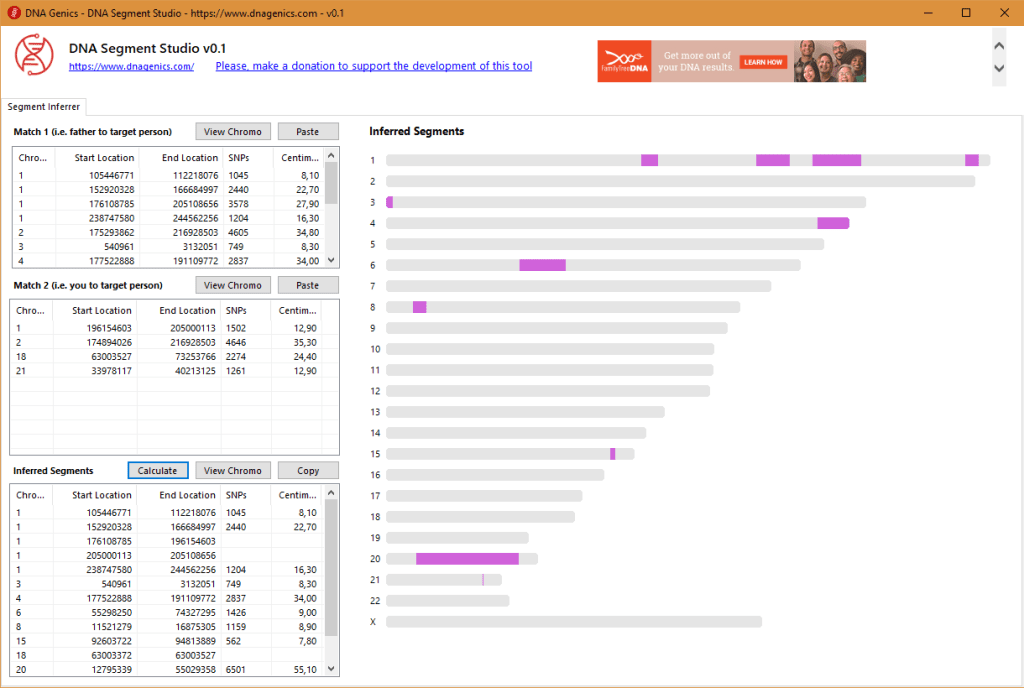Select the large purple segment on chromosome 20
The height and width of the screenshot is (688, 1024).
click(467, 559)
